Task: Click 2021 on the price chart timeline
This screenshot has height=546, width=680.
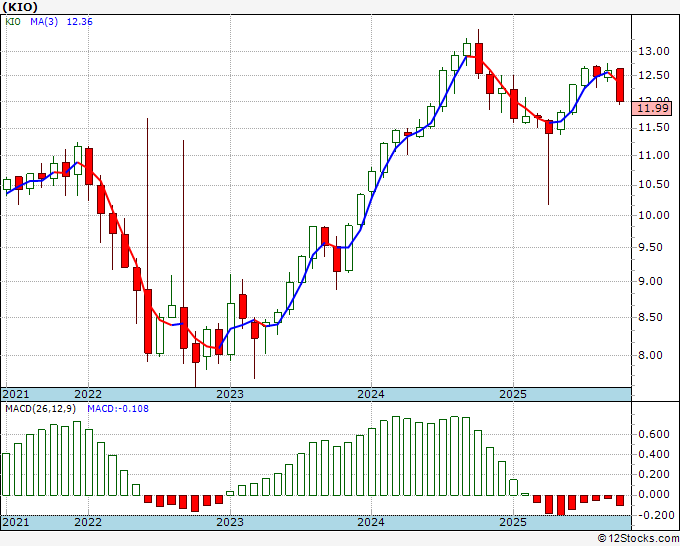Action: point(16,394)
